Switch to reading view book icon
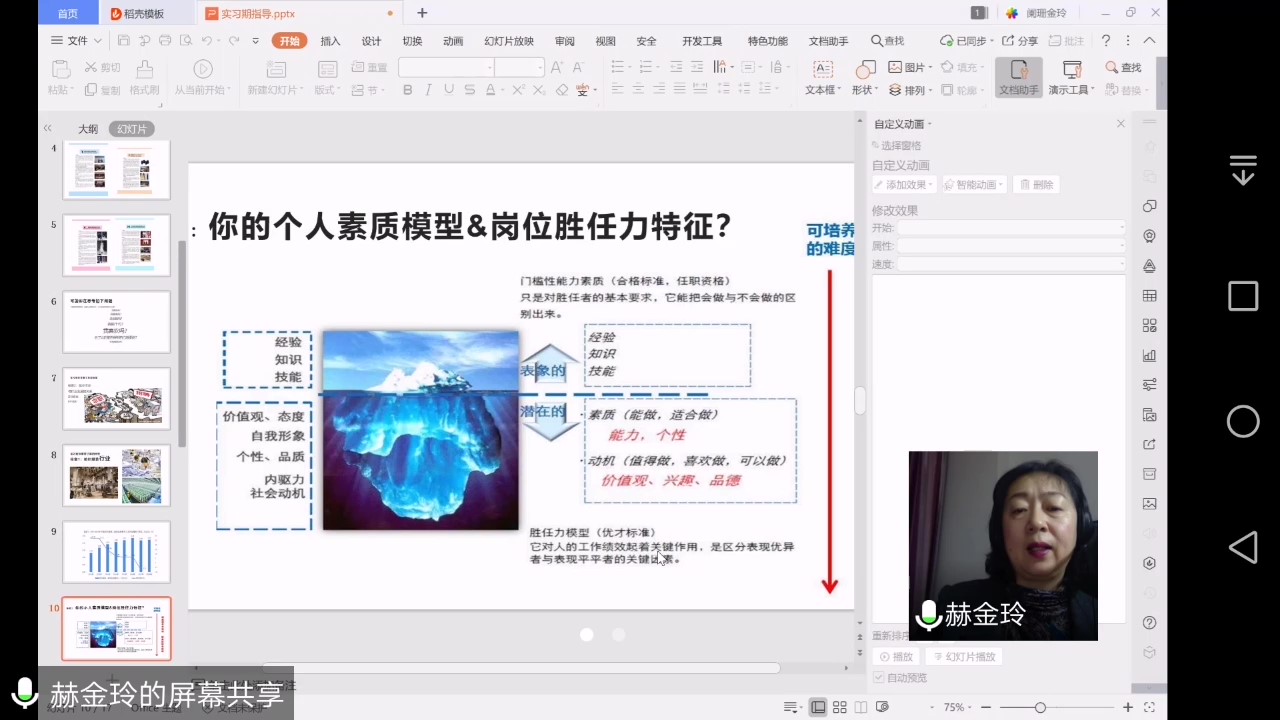The height and width of the screenshot is (720, 1280). click(x=861, y=707)
